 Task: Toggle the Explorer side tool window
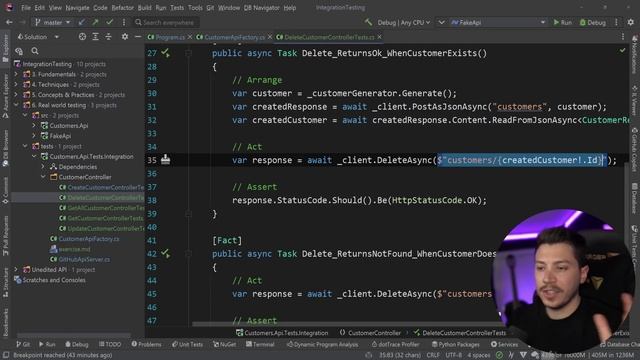pyautogui.click(x=5, y=48)
